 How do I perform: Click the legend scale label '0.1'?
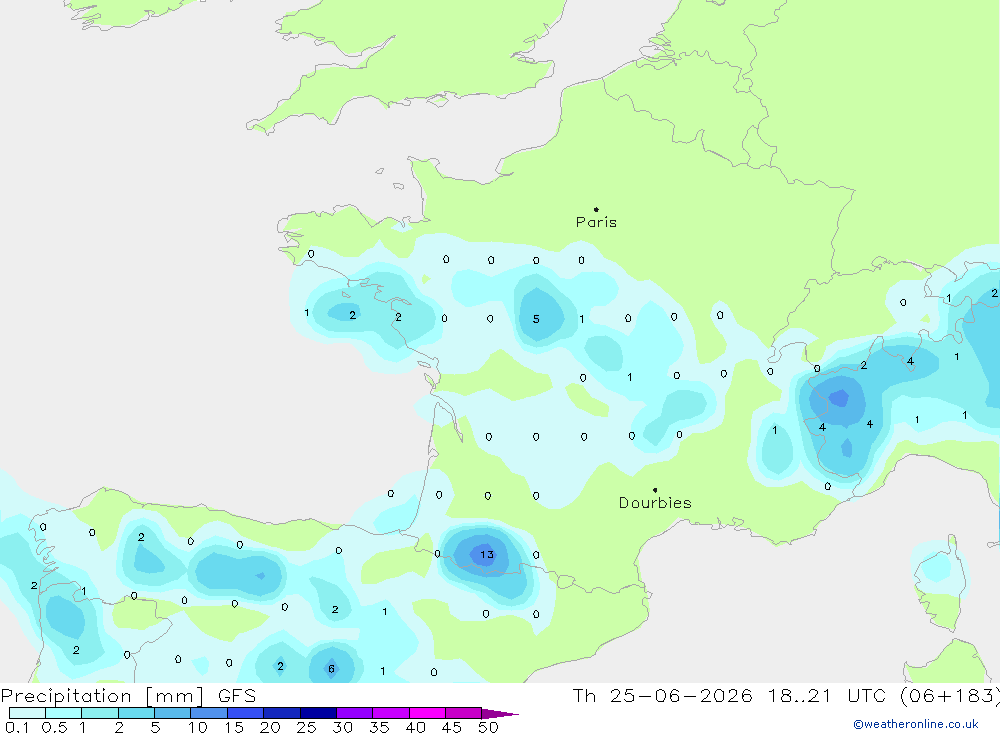[x=17, y=727]
